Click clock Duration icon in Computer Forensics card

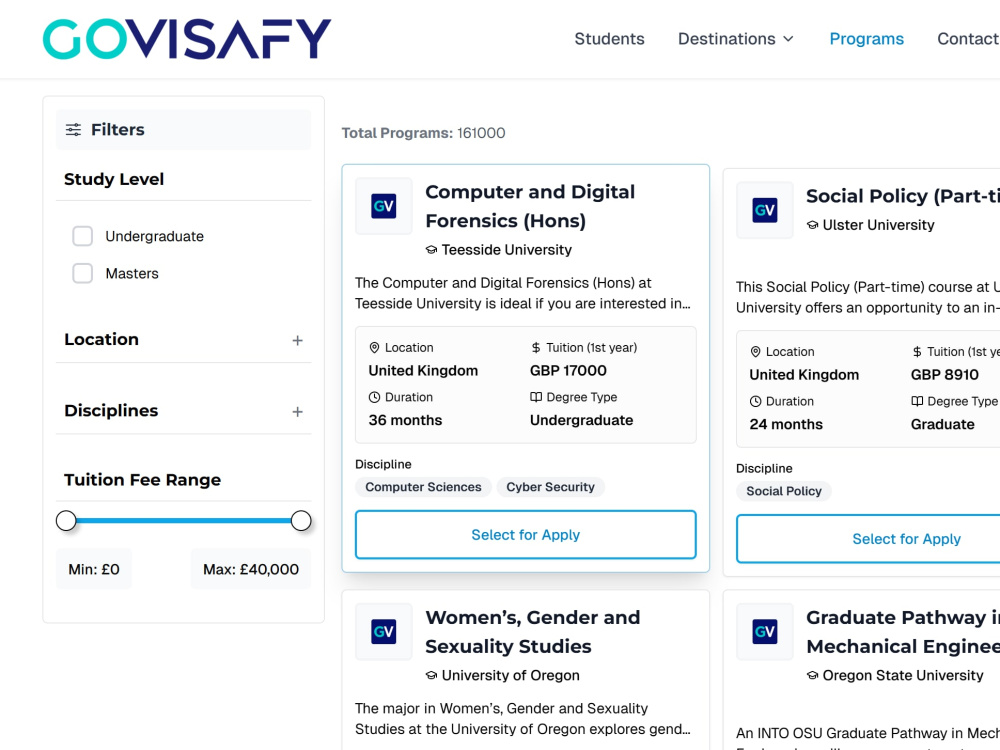pyautogui.click(x=374, y=397)
